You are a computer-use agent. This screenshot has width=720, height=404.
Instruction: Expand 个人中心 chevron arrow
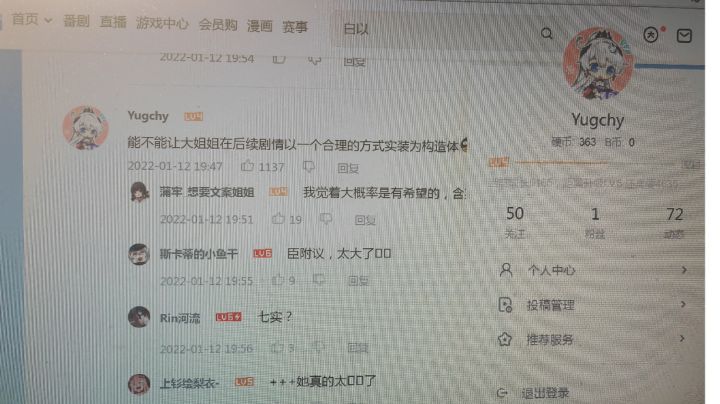point(684,269)
